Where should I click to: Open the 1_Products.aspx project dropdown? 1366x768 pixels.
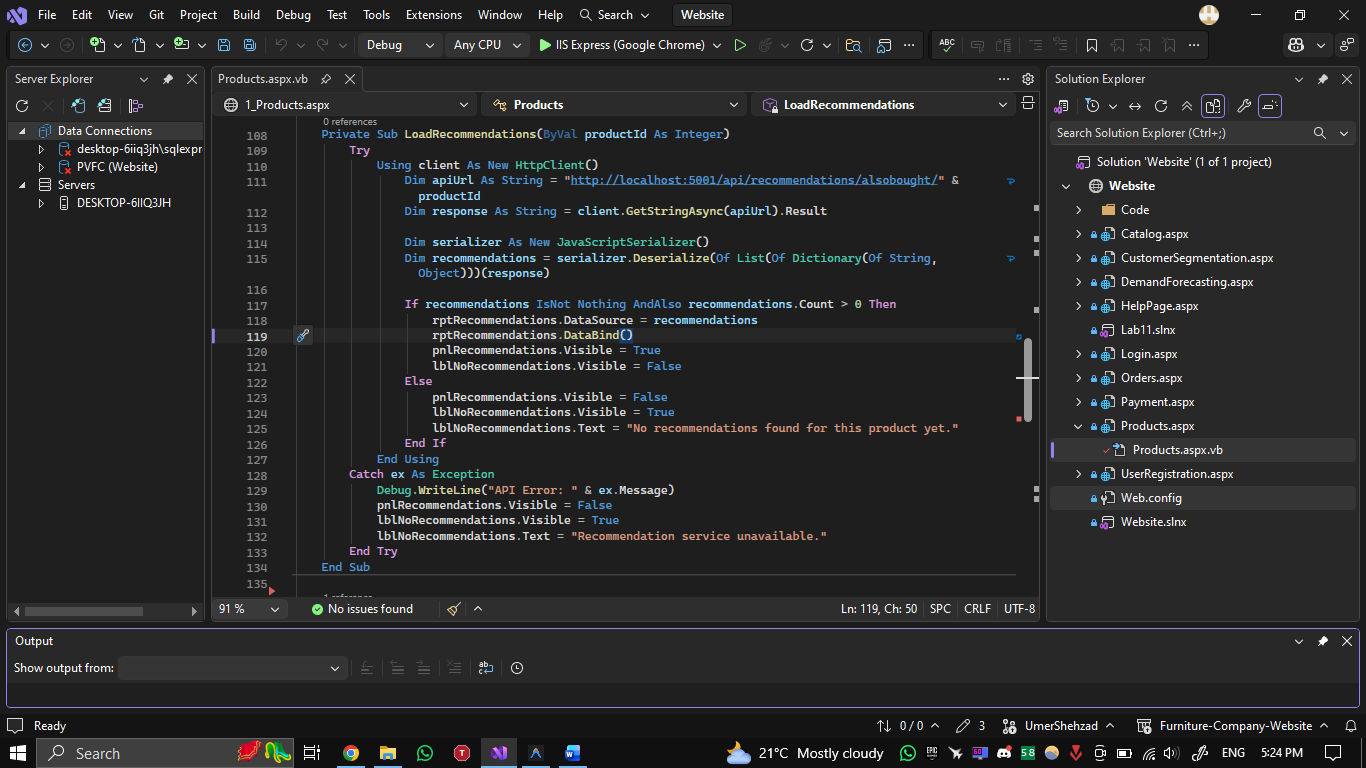coord(346,104)
